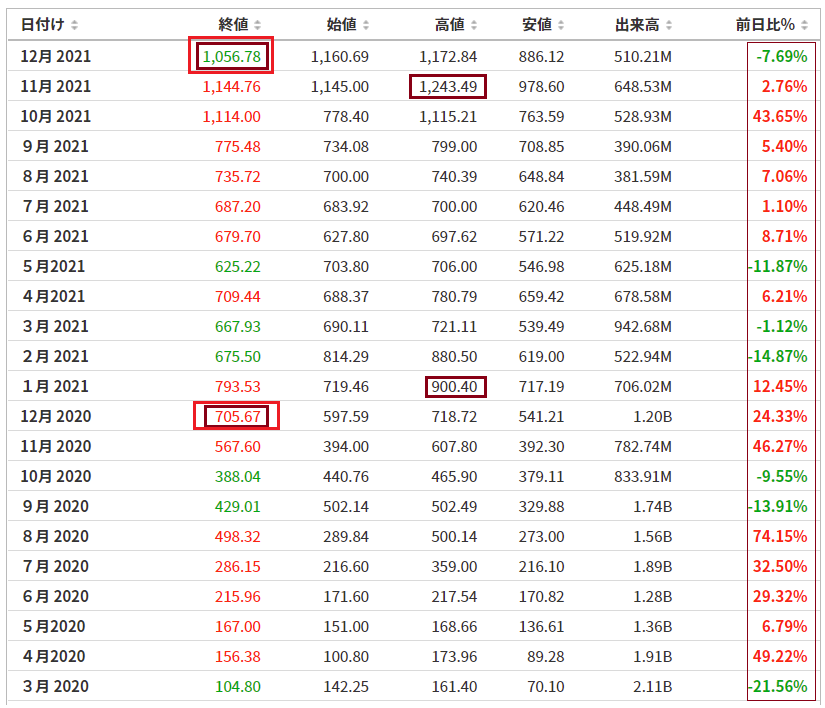Screen dimensions: 825x708
Task: Select closing price 215.96
Action: coord(238,596)
